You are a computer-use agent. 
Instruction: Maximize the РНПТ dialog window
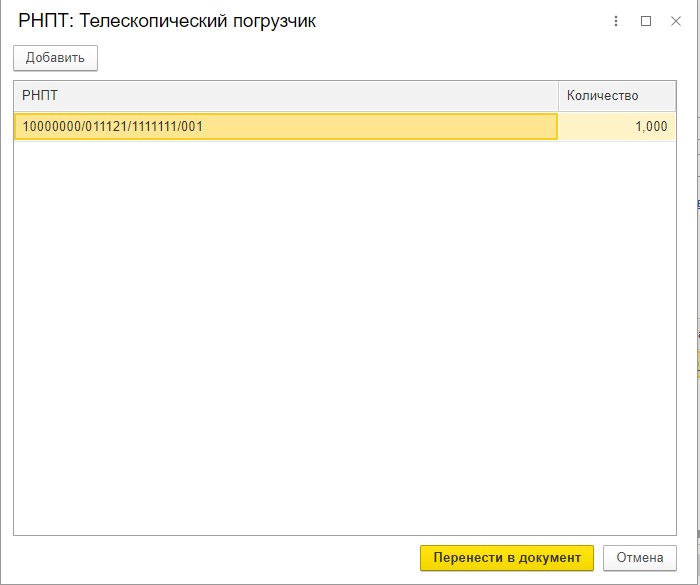point(646,21)
